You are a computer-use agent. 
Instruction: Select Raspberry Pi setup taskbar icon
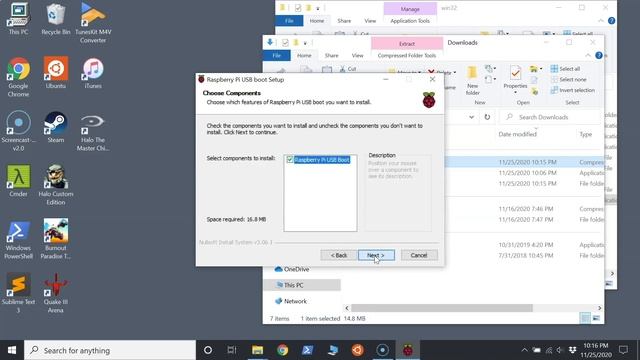(x=407, y=350)
